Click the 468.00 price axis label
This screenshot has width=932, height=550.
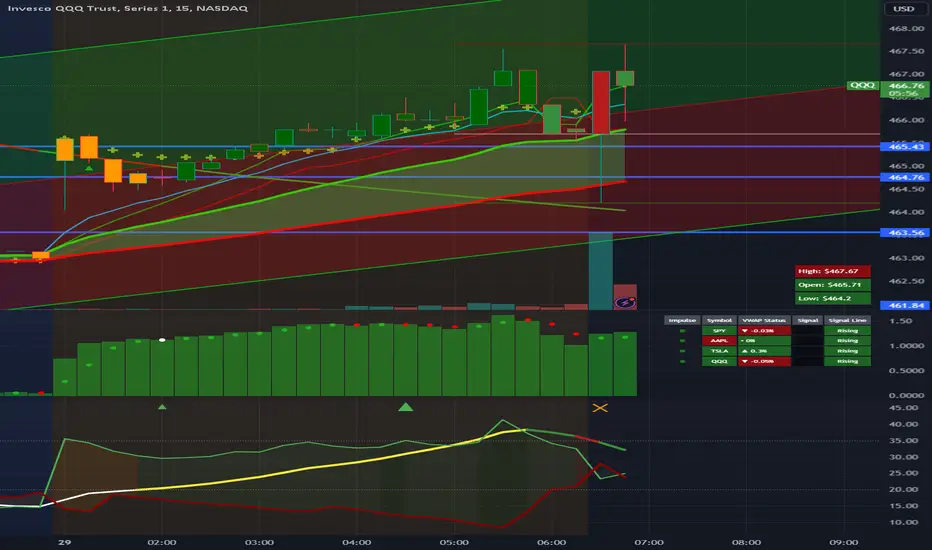[x=906, y=29]
